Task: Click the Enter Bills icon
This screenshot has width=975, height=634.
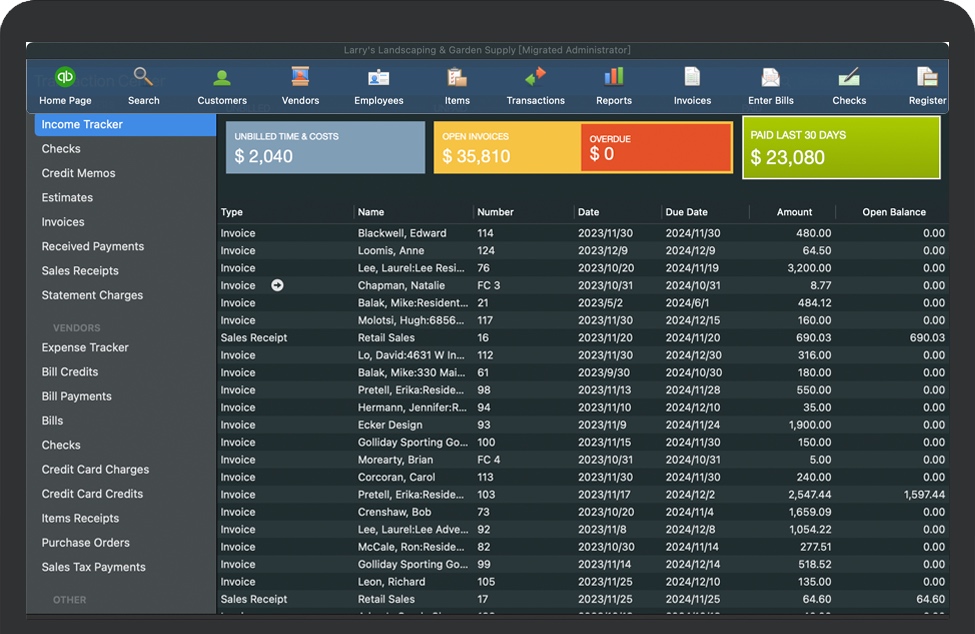Action: coord(770,78)
